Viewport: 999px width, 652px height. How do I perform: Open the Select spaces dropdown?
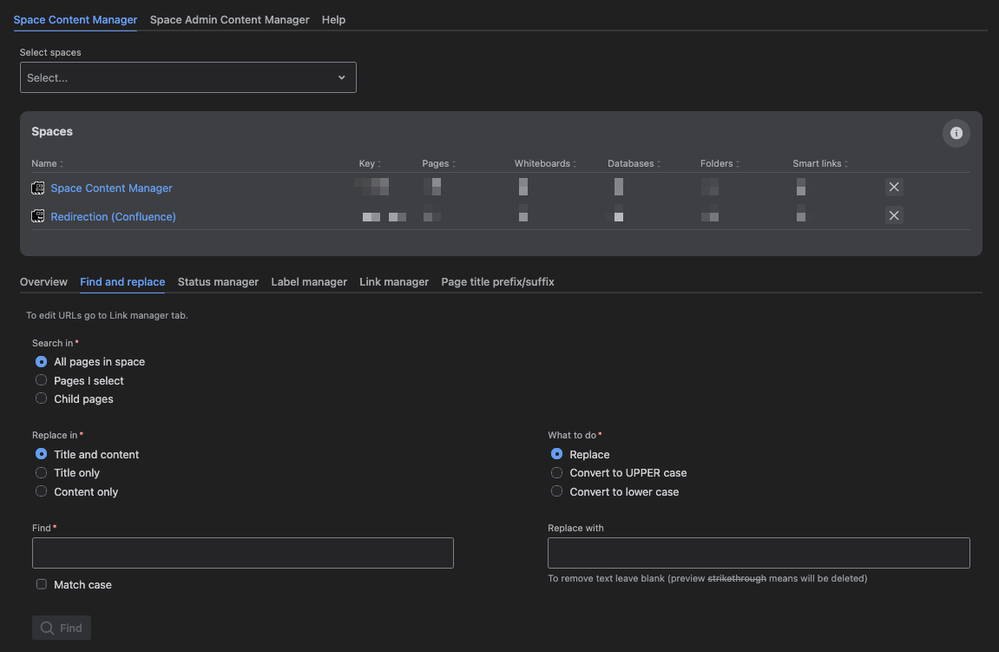(x=188, y=77)
